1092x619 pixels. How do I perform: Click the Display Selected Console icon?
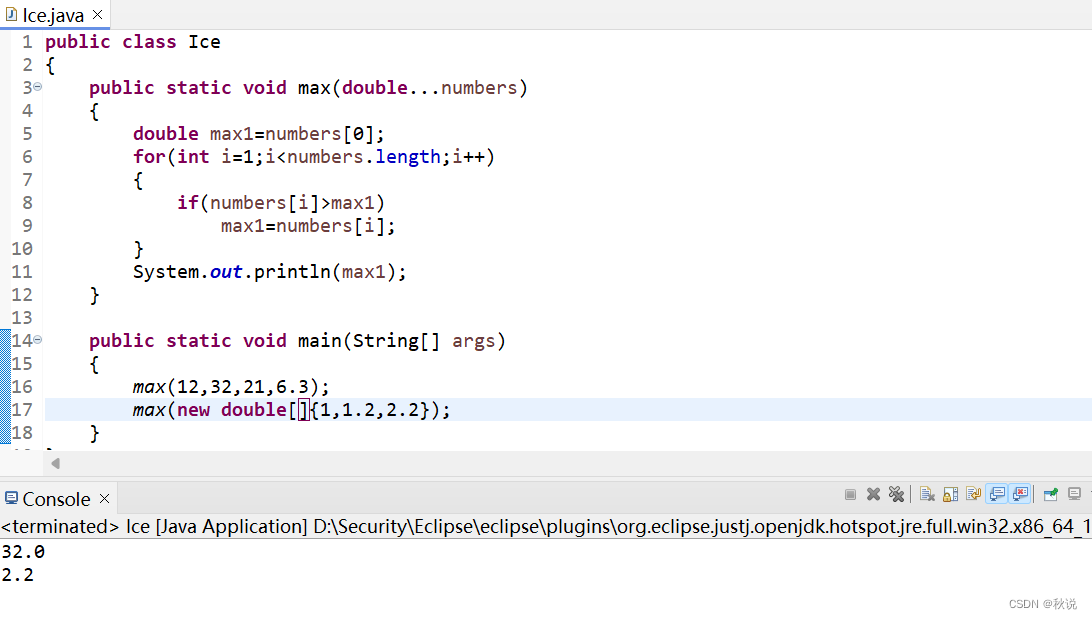click(x=1075, y=494)
